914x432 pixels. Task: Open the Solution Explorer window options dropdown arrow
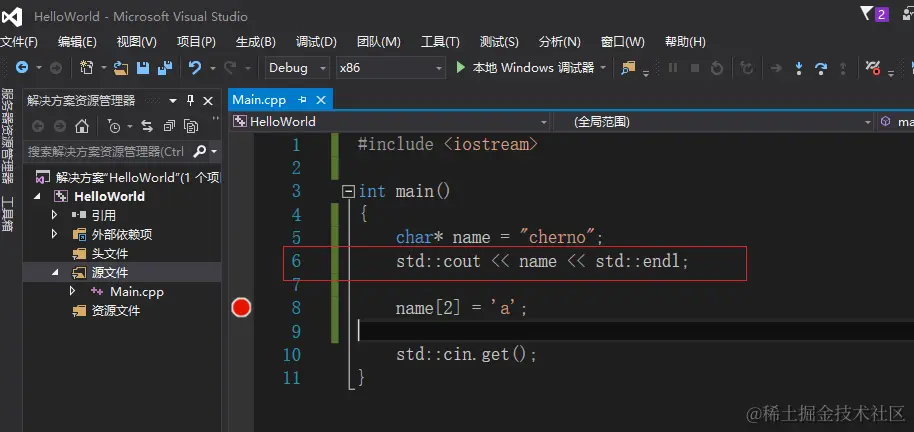(x=173, y=101)
